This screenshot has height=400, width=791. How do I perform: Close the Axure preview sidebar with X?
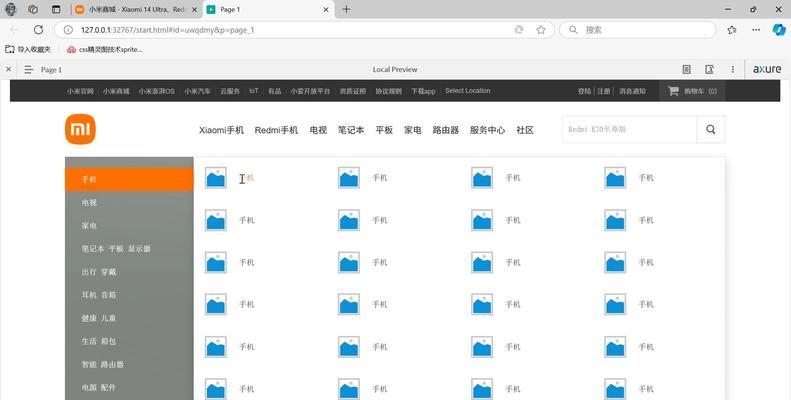[x=8, y=69]
